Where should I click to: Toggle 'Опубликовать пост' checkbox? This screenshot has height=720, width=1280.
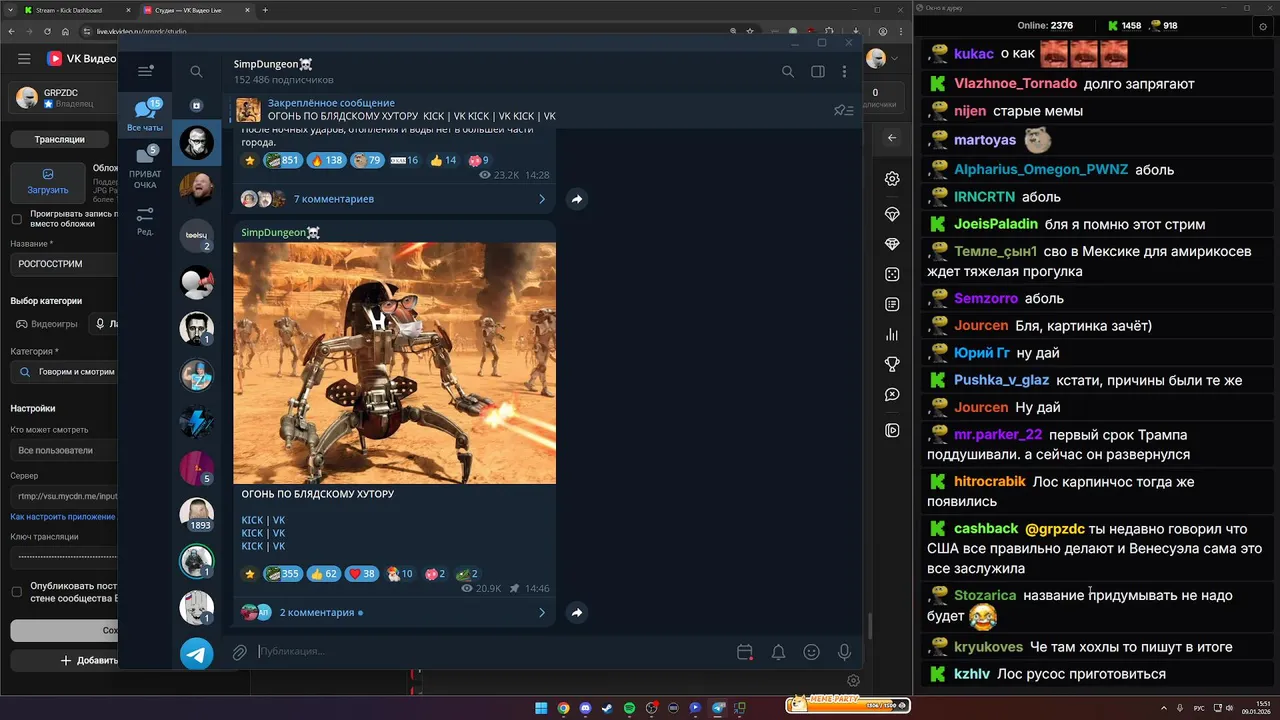(16, 592)
